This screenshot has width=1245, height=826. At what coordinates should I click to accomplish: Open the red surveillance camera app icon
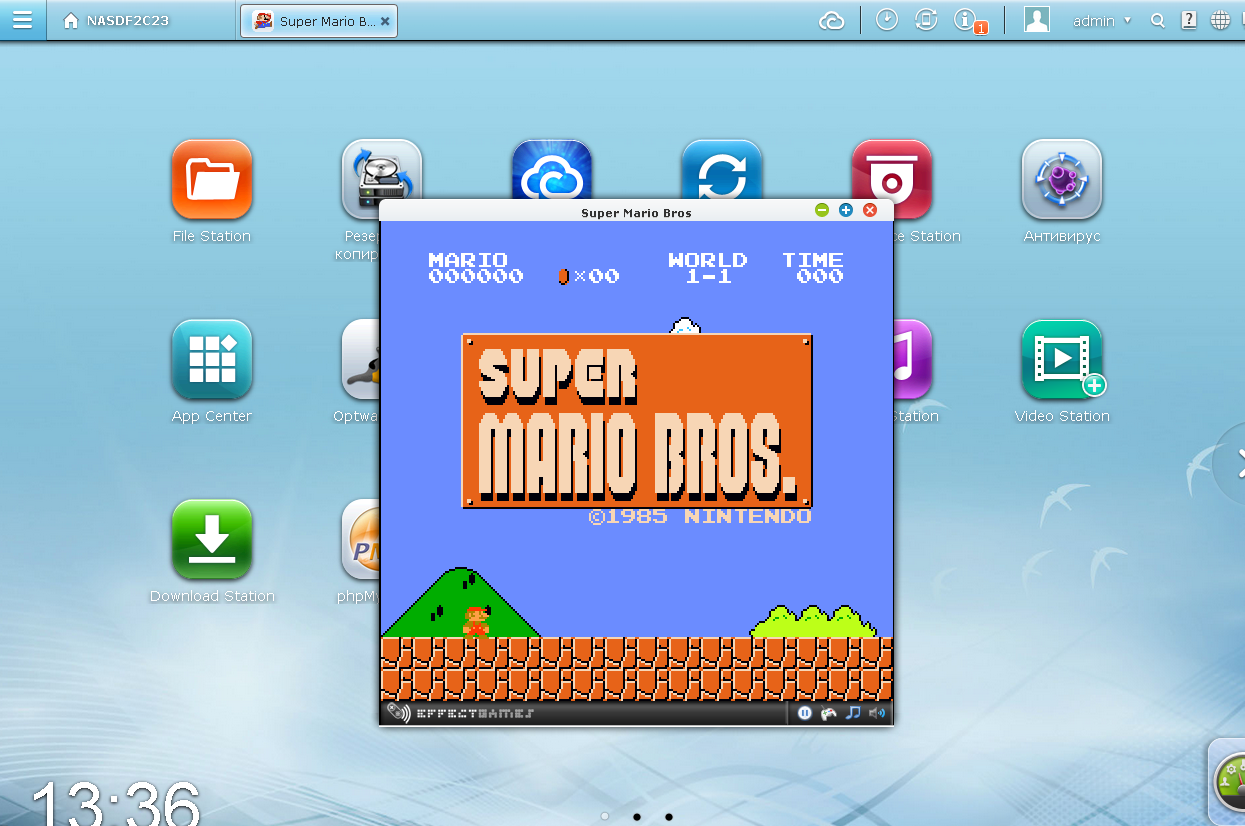click(x=892, y=169)
